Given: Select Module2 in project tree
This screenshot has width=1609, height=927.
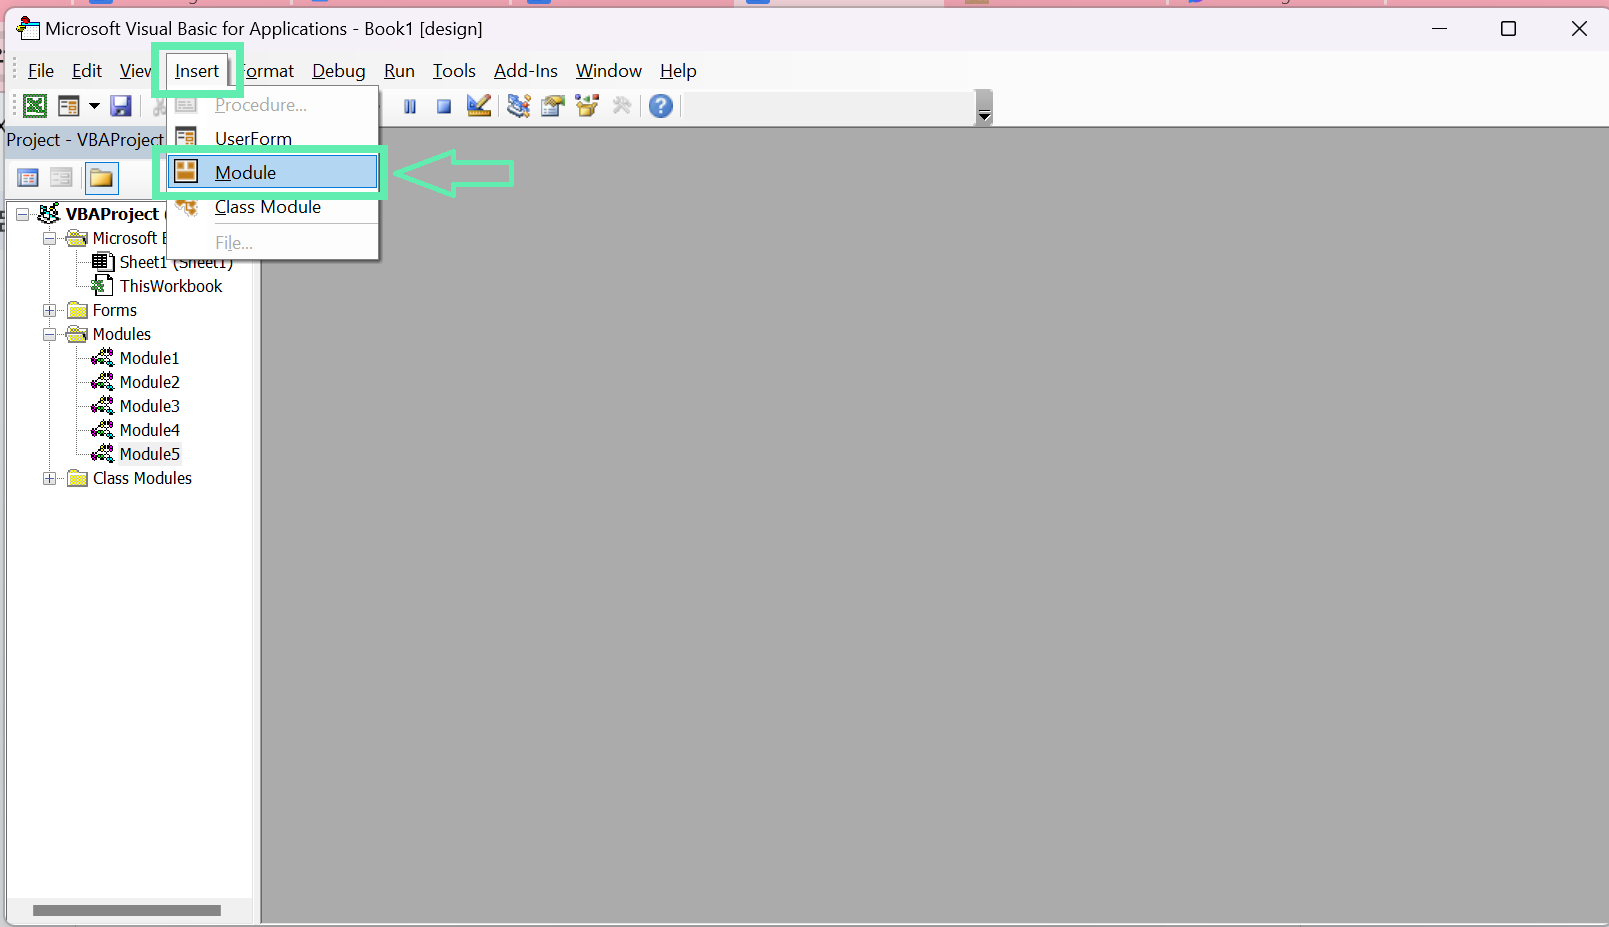Looking at the screenshot, I should pos(149,382).
